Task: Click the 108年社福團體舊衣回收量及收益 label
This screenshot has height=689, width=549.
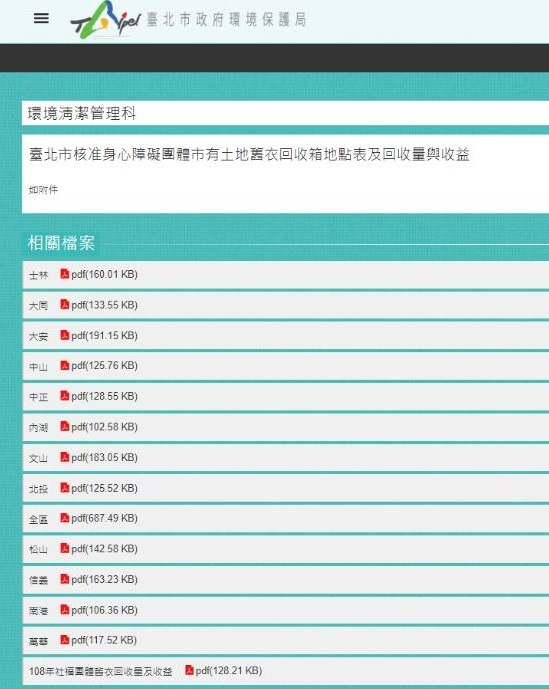Action: pos(101,671)
